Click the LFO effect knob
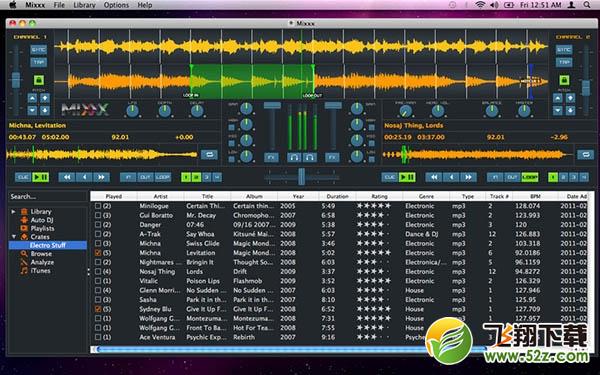 point(132,111)
